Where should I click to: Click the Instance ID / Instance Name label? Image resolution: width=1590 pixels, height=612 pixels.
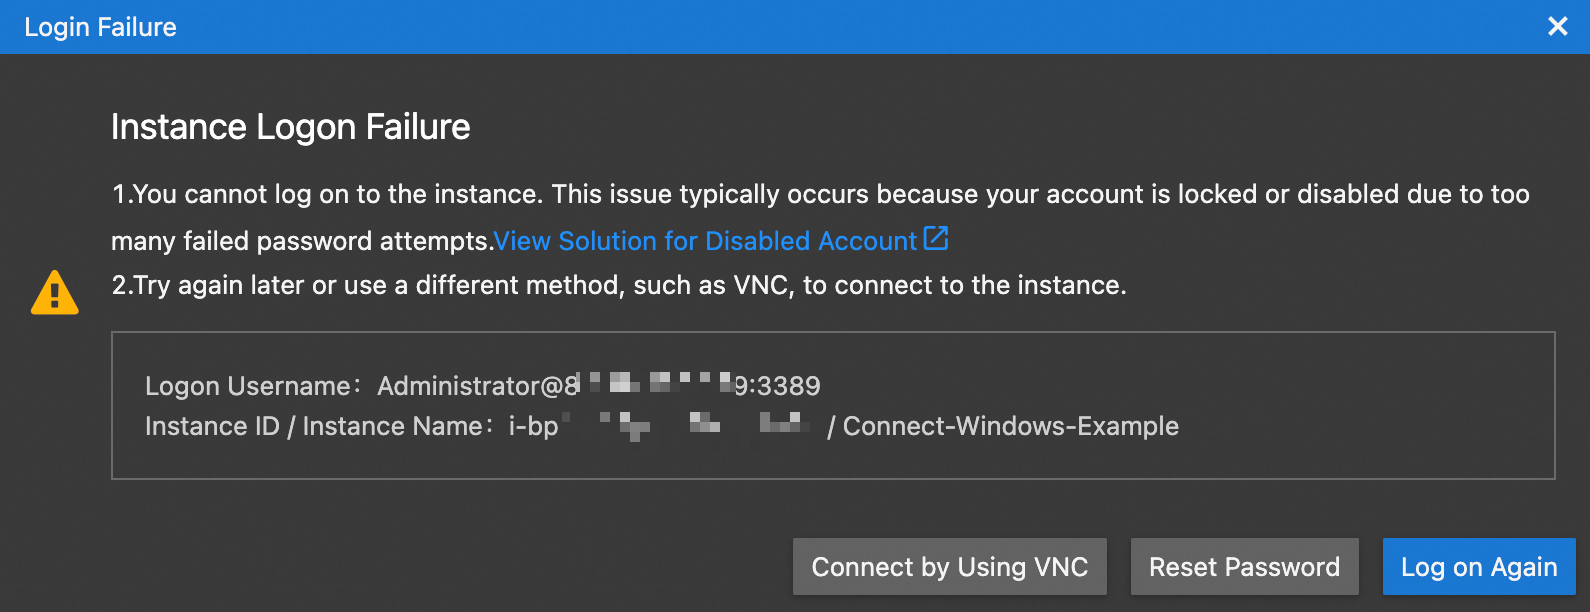click(313, 426)
